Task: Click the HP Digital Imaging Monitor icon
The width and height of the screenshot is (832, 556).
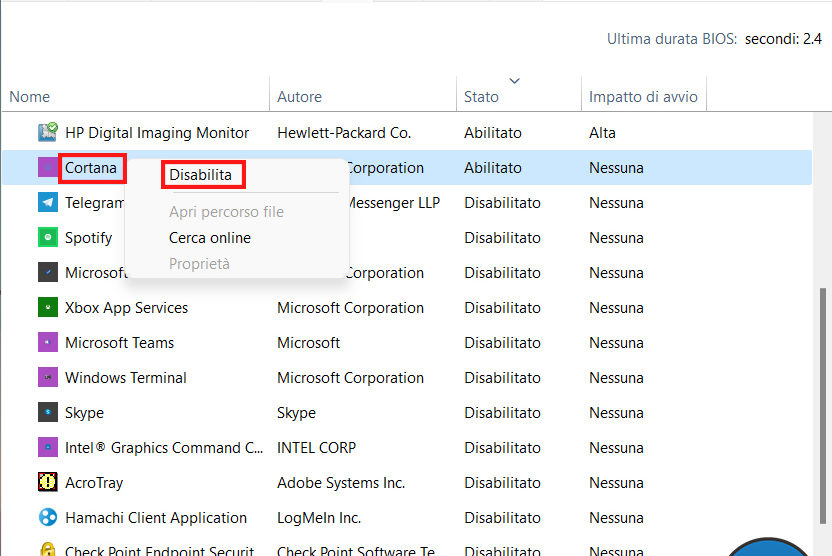Action: pos(48,132)
